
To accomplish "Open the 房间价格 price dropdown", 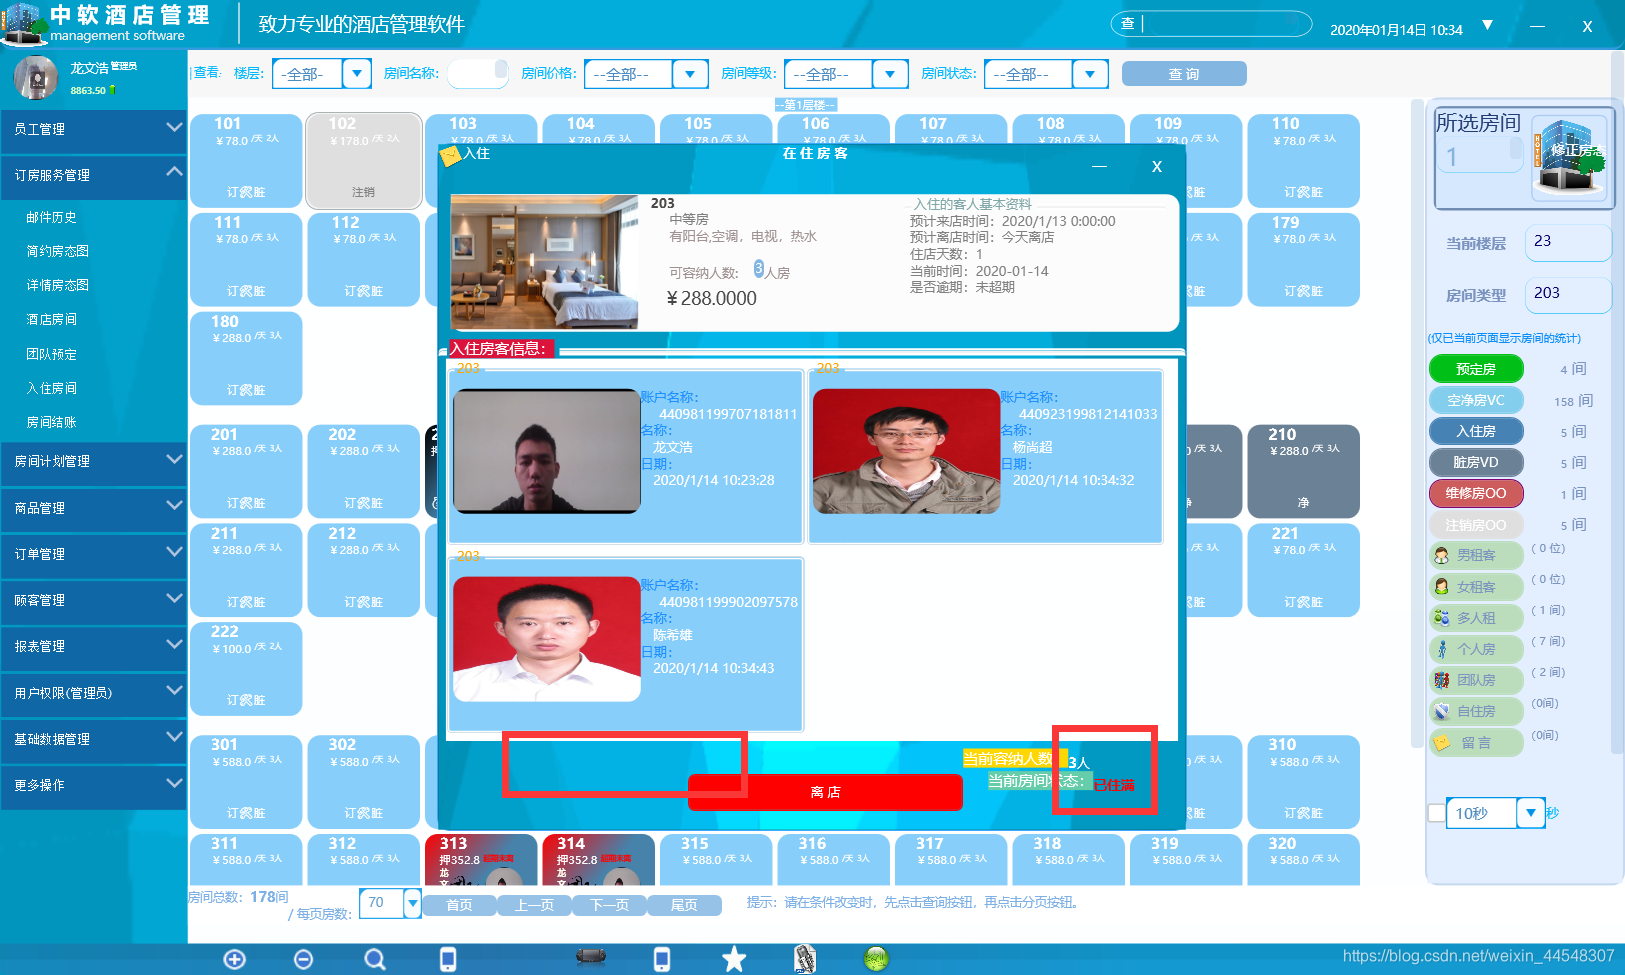I will pyautogui.click(x=690, y=73).
